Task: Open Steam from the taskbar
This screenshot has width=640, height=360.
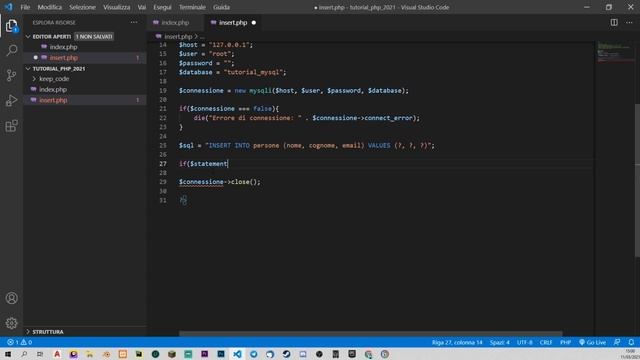Action: click(287, 354)
